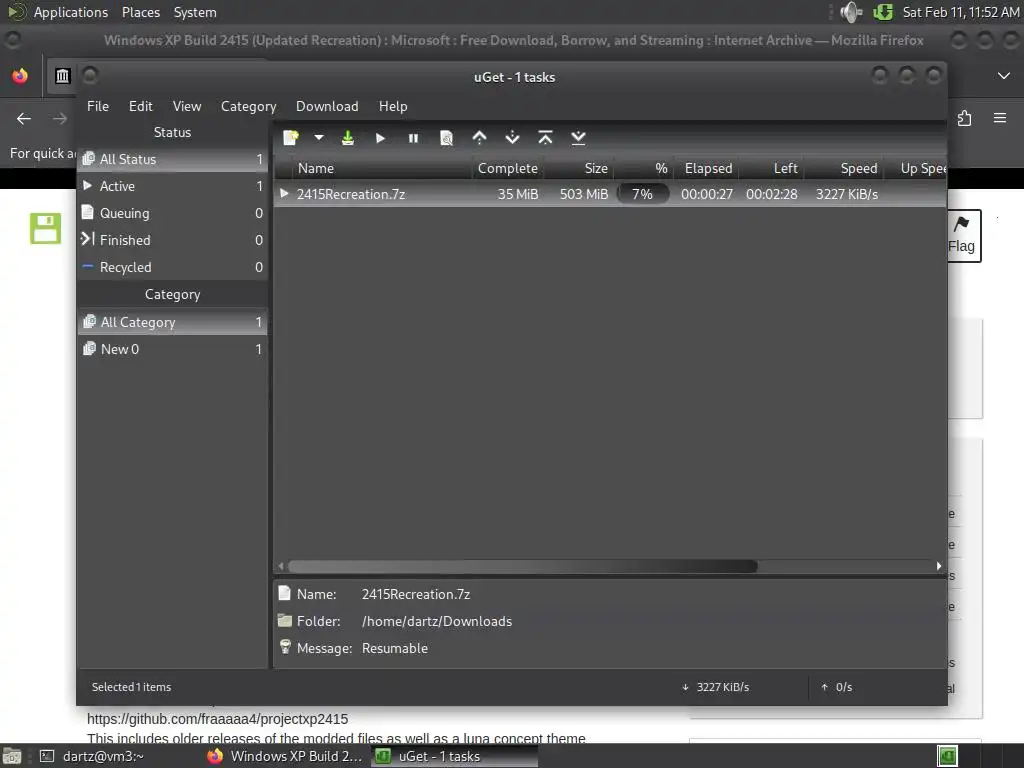Open the Applications menu in top panel
1024x768 pixels.
coord(71,12)
